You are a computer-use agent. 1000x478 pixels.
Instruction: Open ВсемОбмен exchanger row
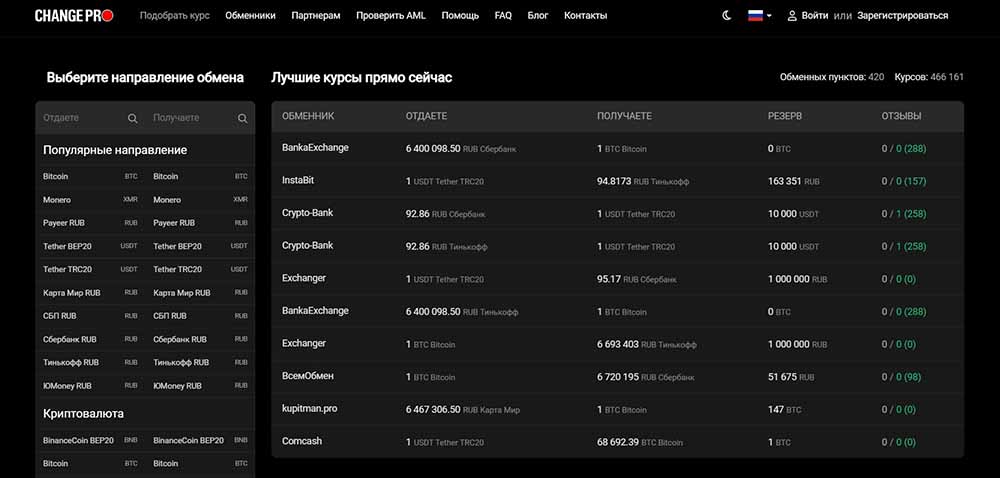[617, 377]
